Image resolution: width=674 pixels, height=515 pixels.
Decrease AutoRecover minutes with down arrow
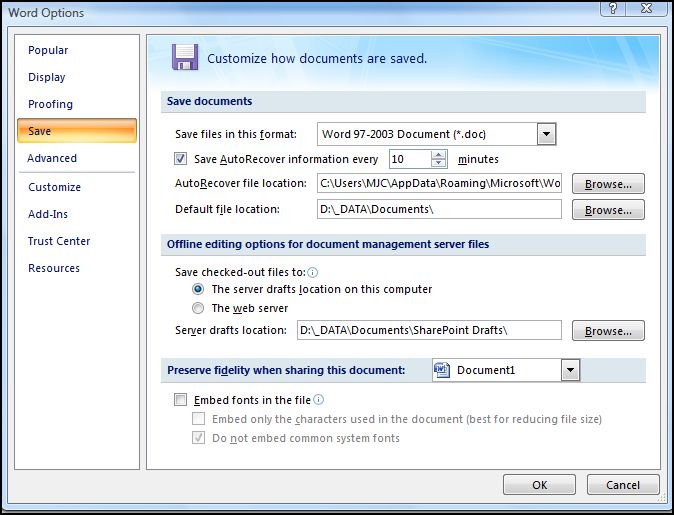point(439,164)
